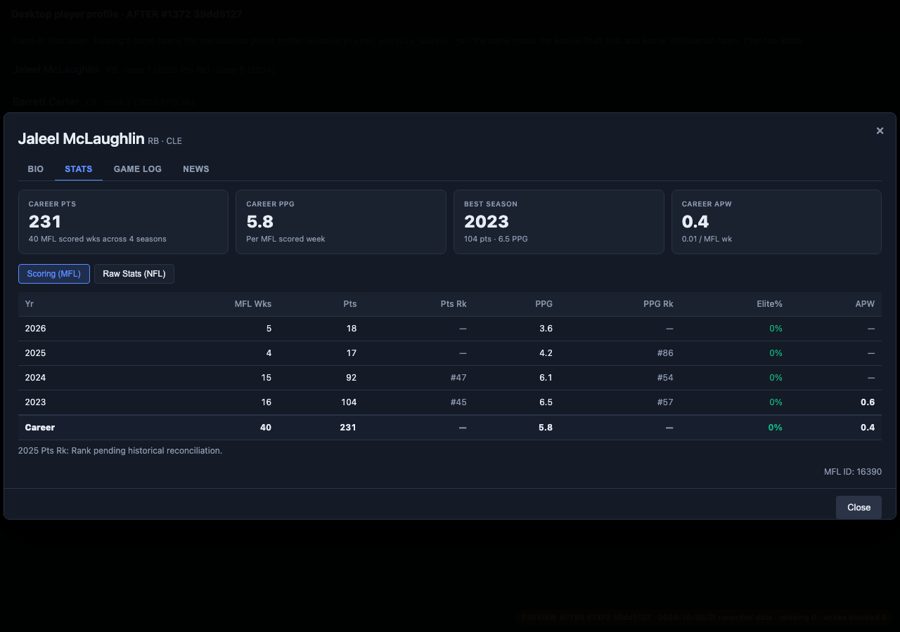The height and width of the screenshot is (632, 900).
Task: Select the 2024 season row label
Action: click(x=36, y=378)
